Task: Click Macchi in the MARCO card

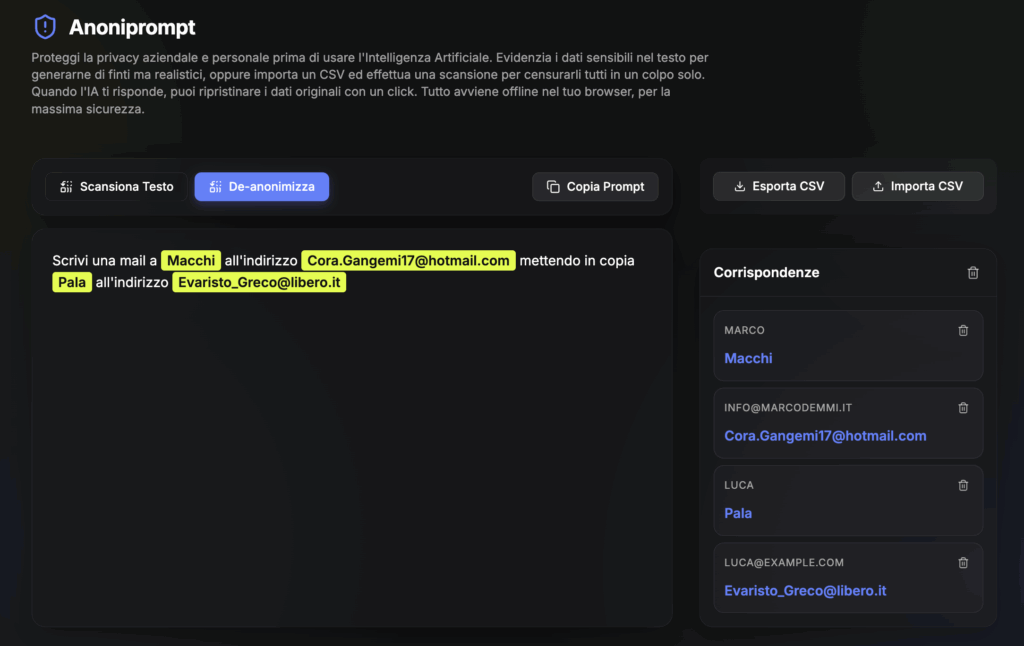Action: [x=748, y=358]
